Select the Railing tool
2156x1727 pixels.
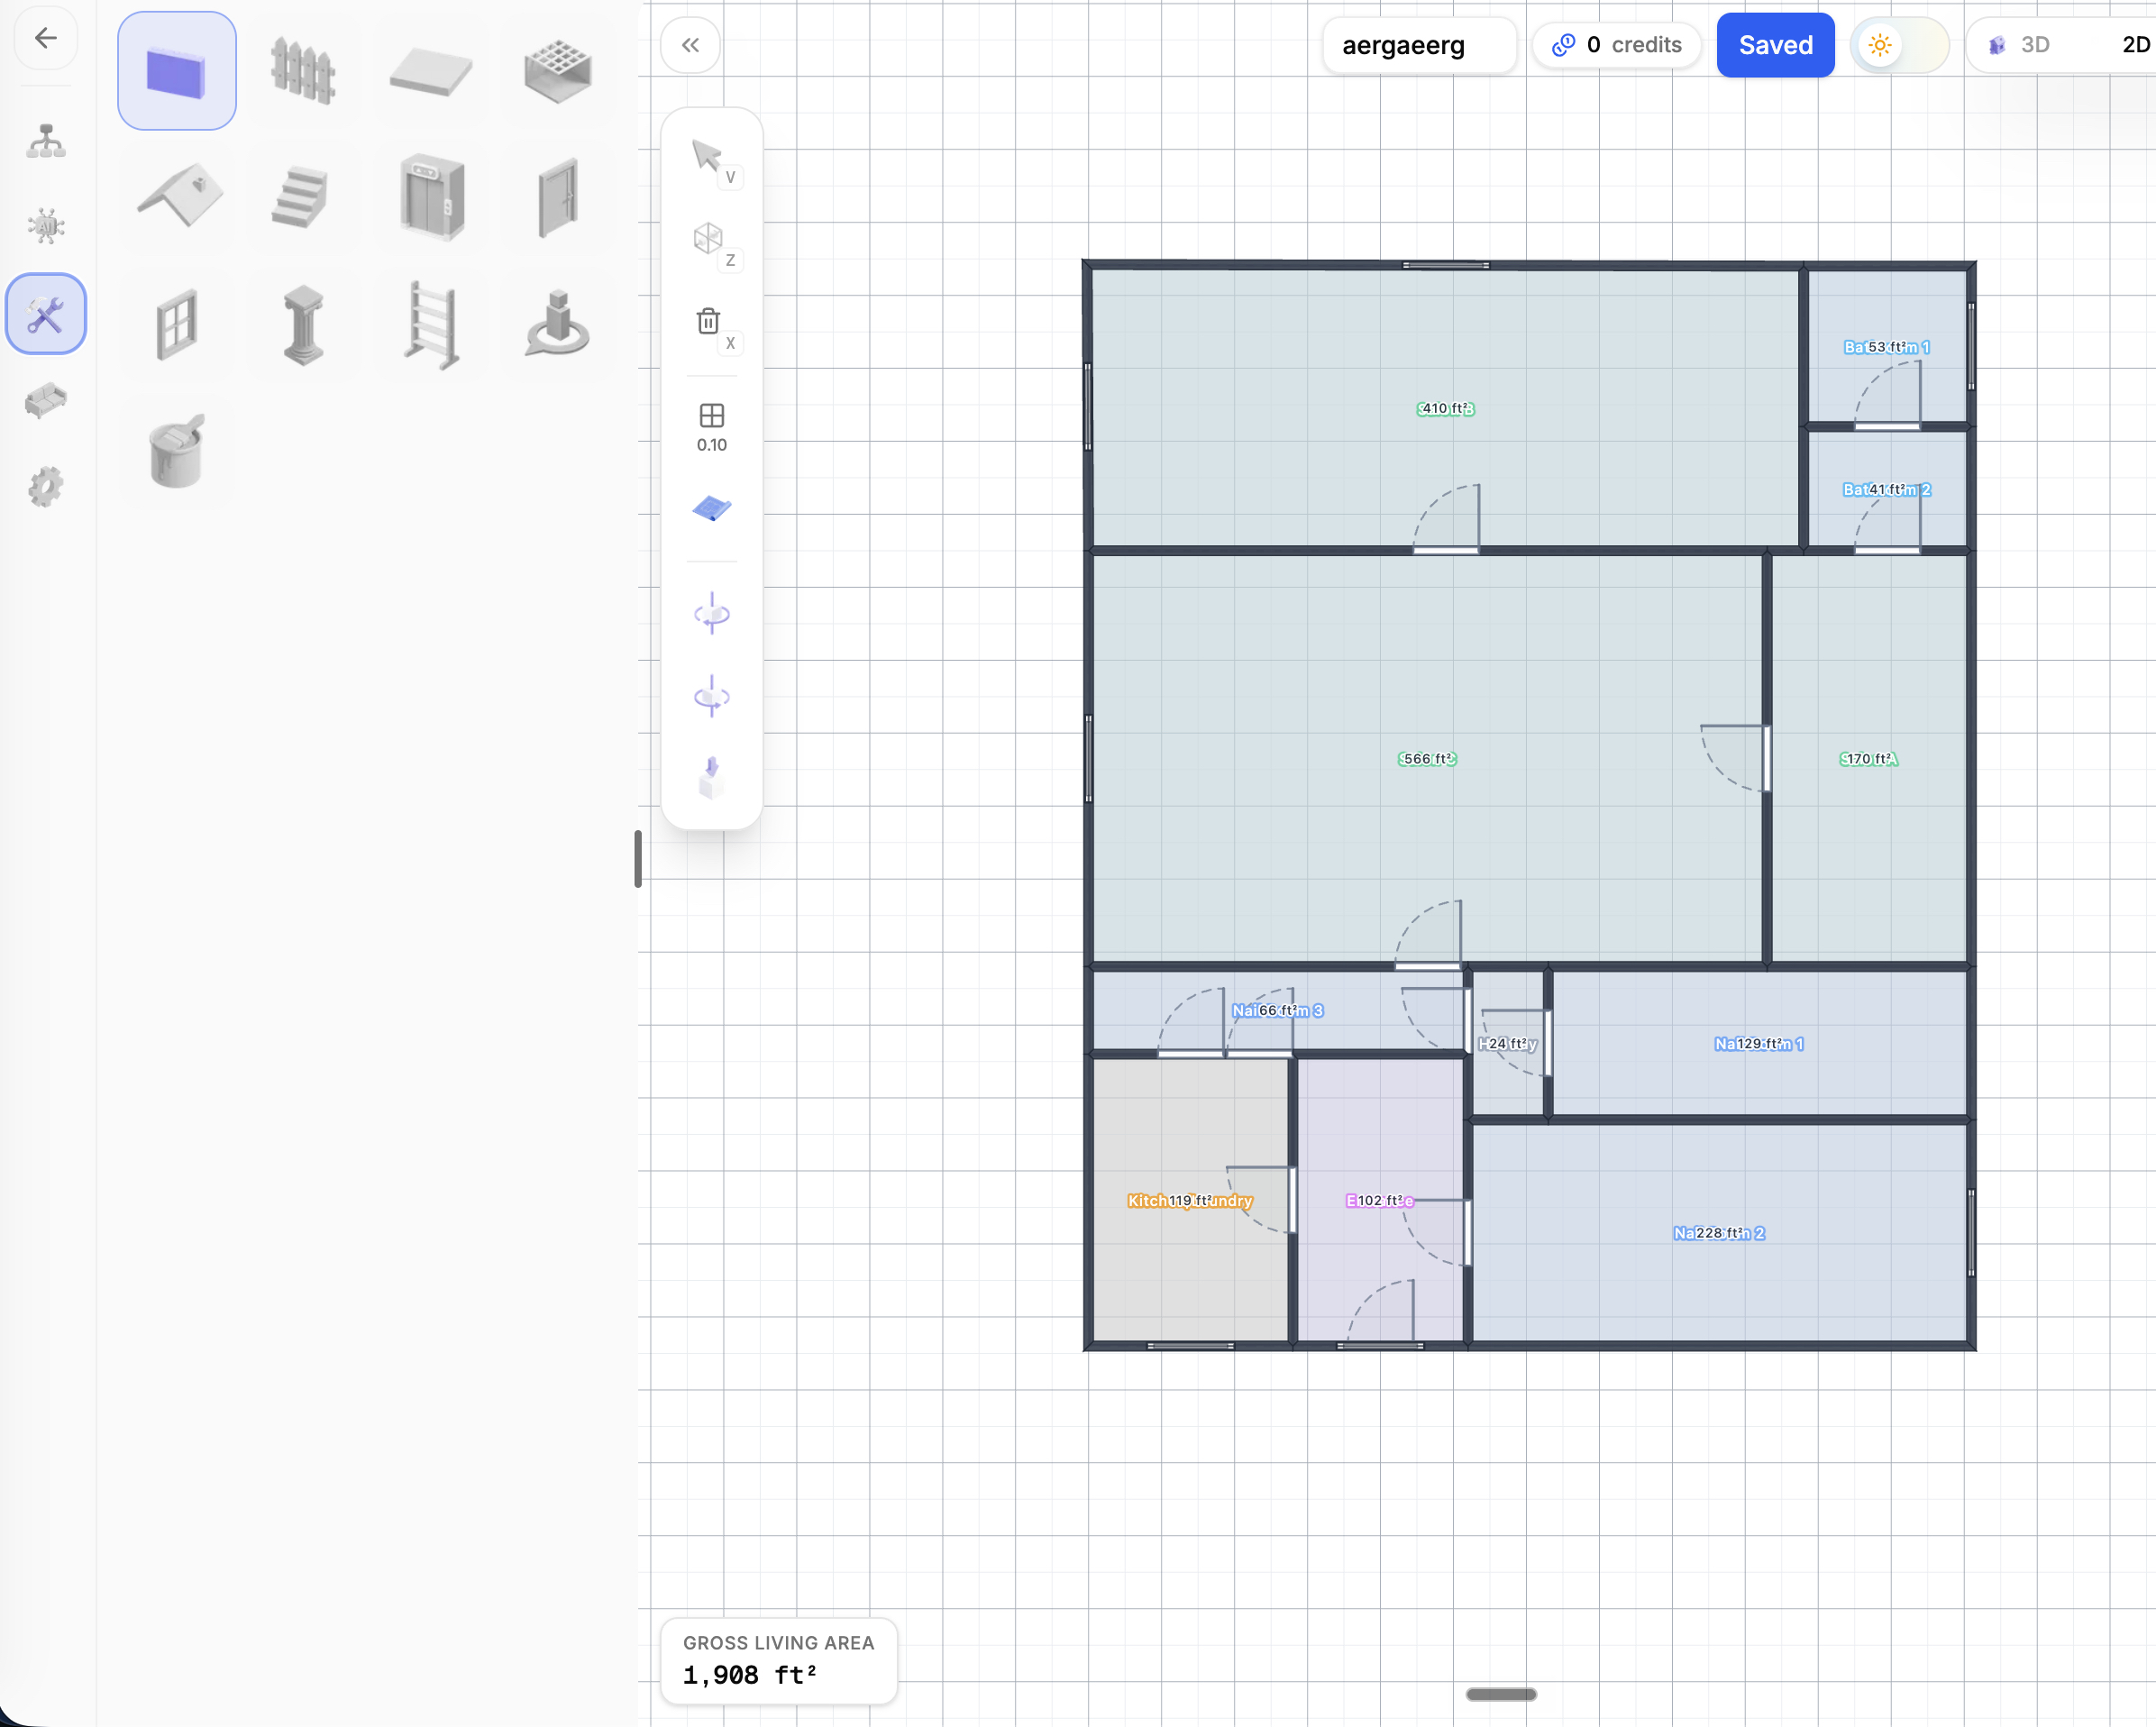[431, 324]
